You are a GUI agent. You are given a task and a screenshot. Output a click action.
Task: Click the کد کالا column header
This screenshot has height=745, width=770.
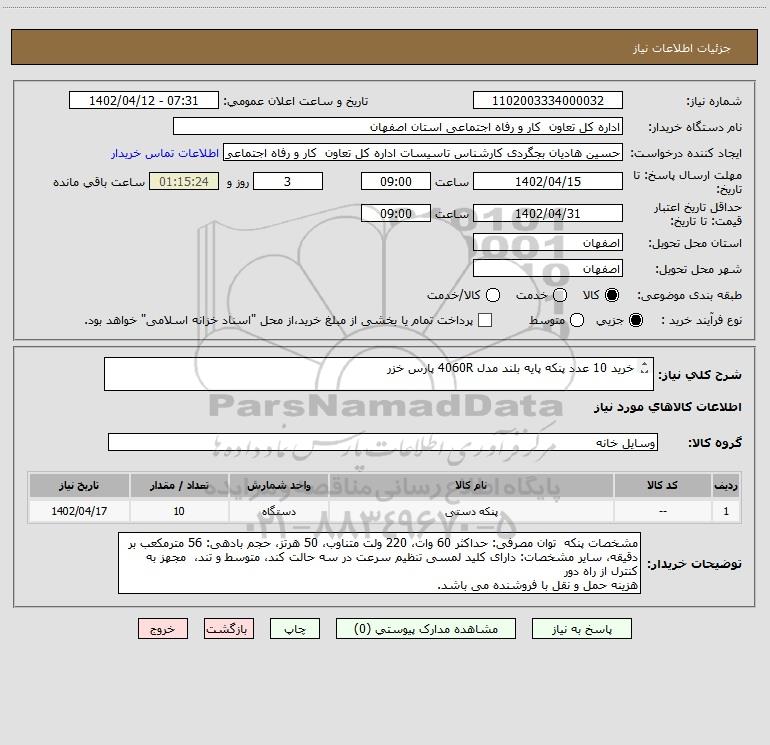tap(662, 485)
